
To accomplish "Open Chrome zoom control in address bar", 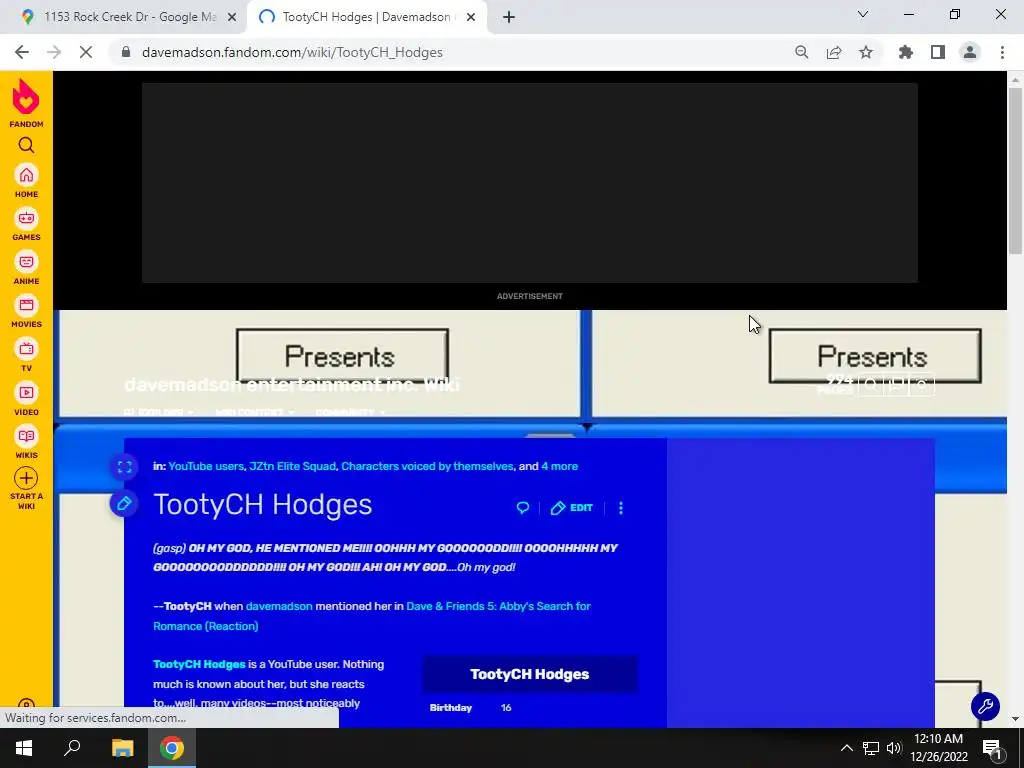I will pos(801,52).
